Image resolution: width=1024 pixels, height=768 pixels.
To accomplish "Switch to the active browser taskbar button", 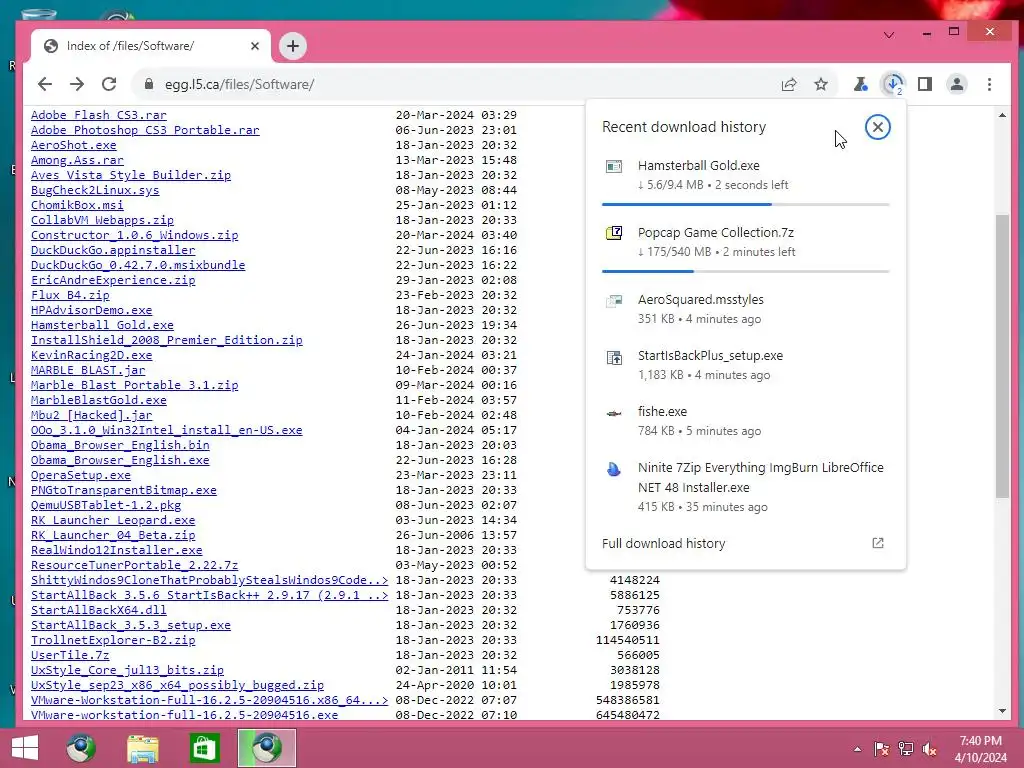I will [x=266, y=748].
